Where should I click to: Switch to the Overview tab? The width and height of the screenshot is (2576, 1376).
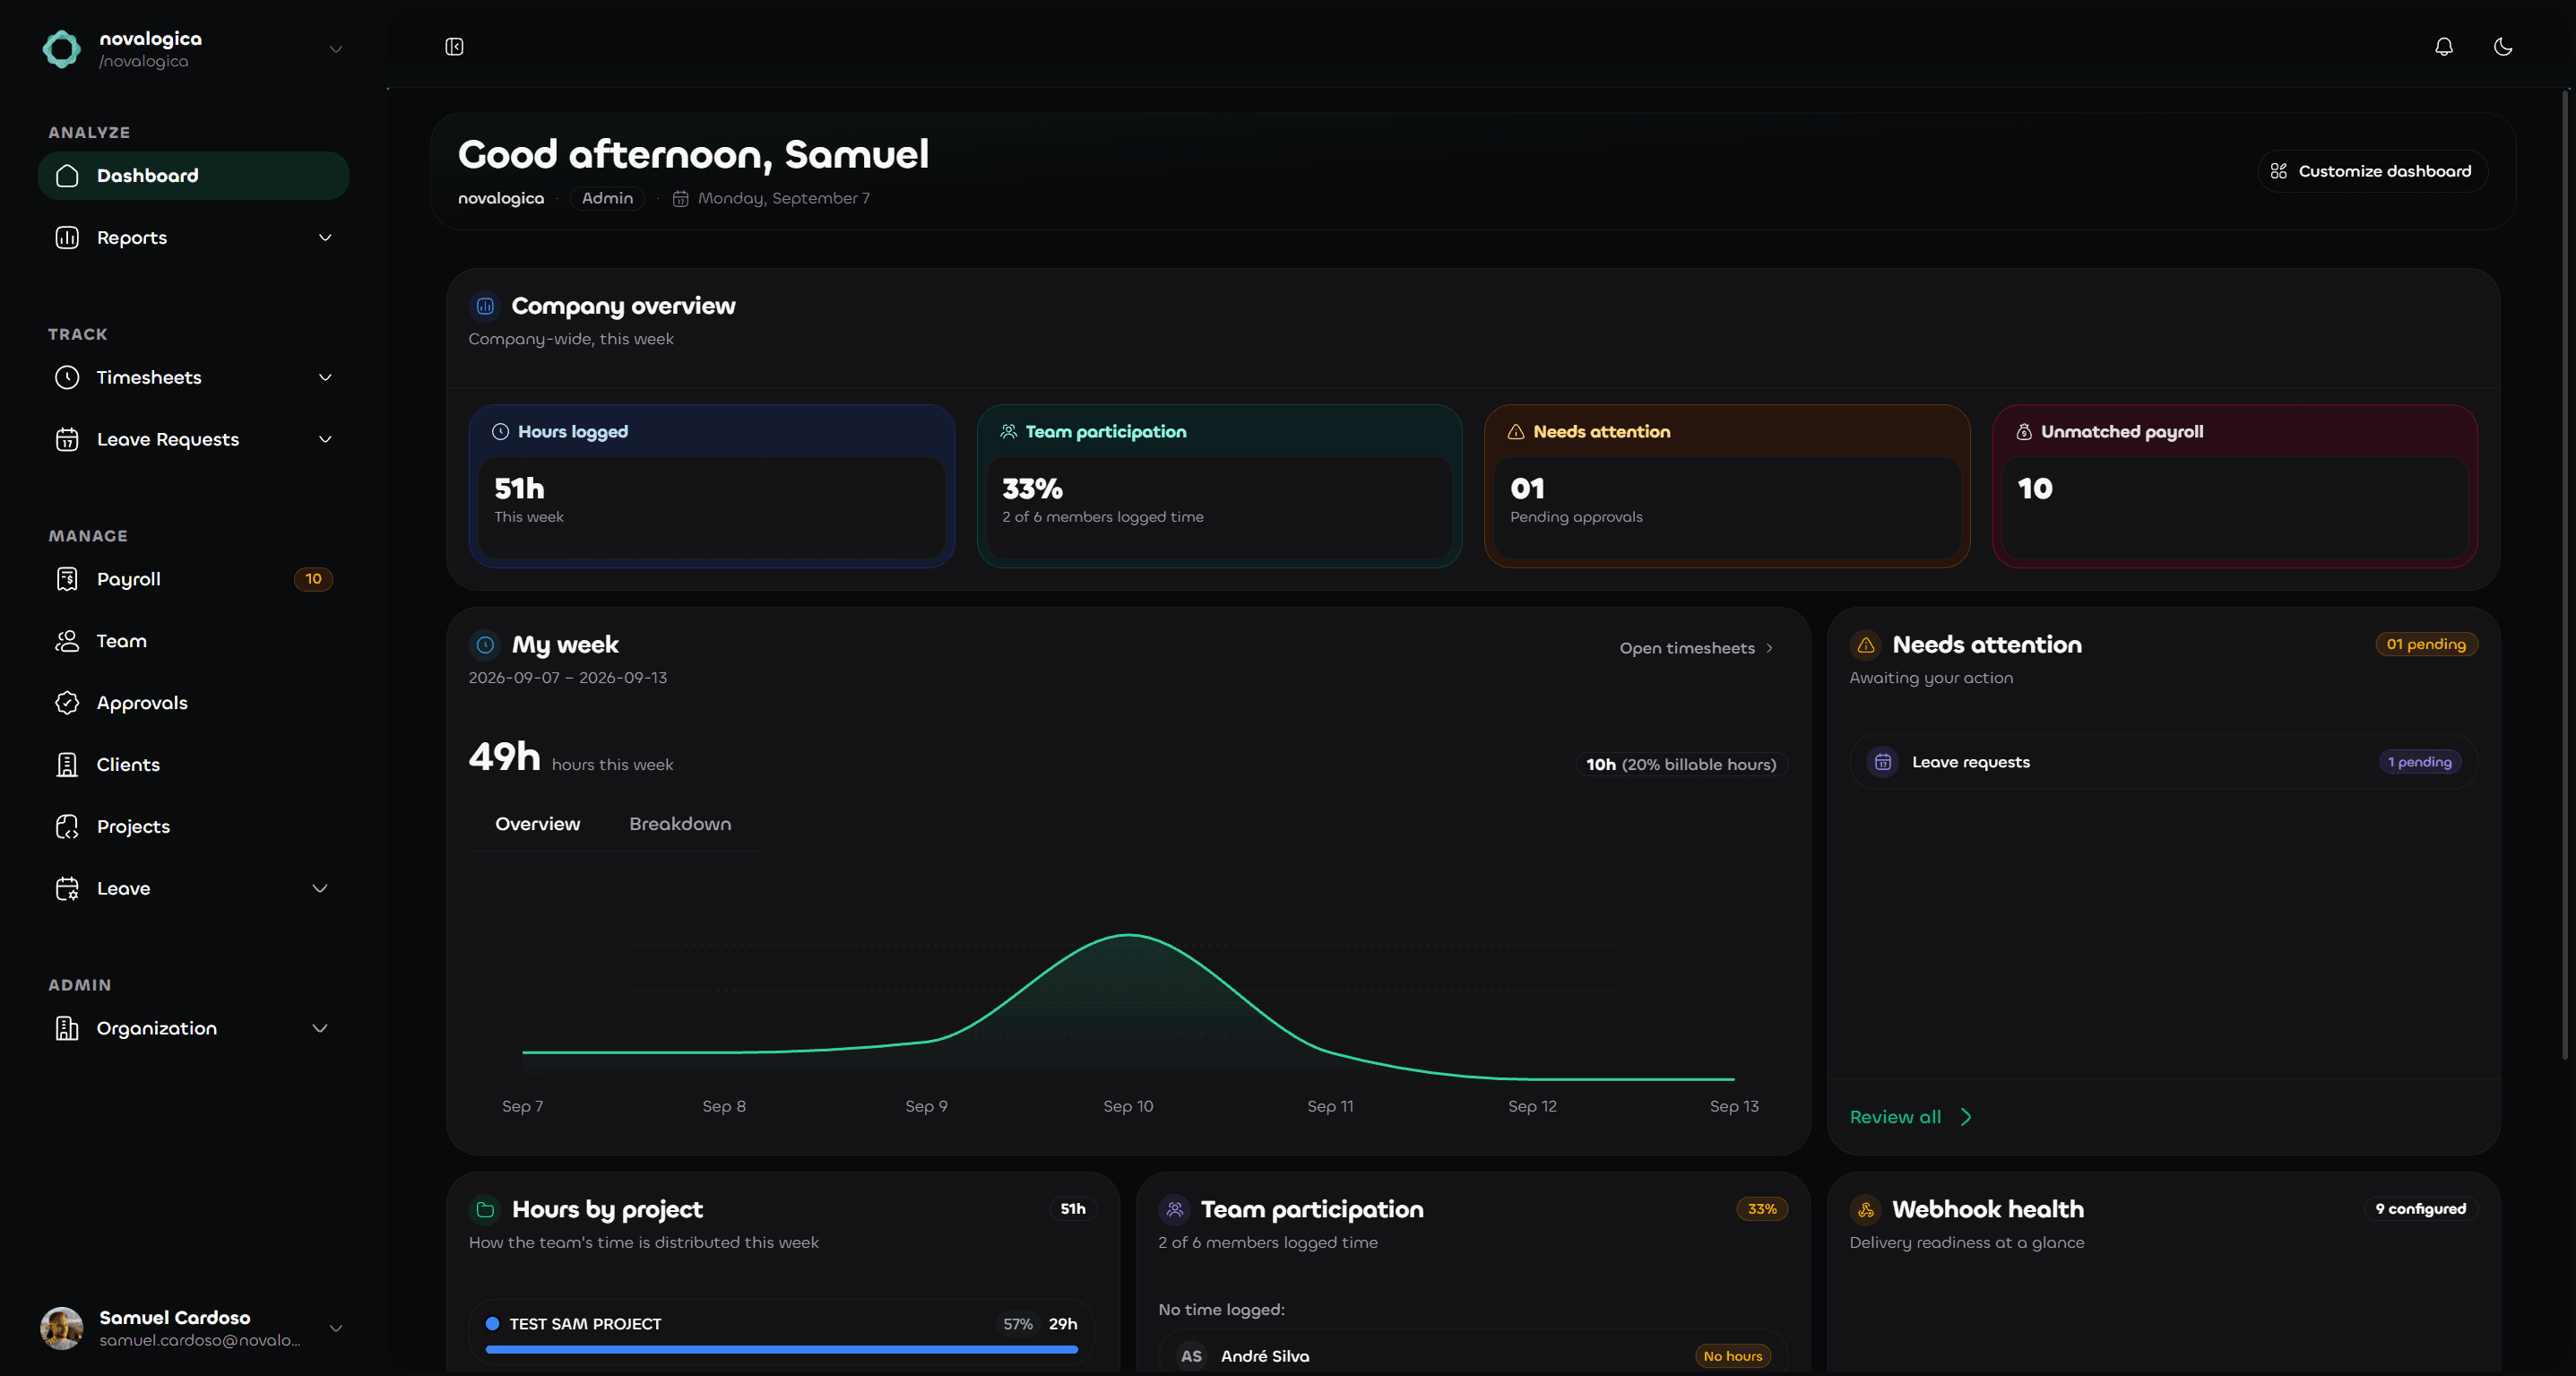pos(538,824)
